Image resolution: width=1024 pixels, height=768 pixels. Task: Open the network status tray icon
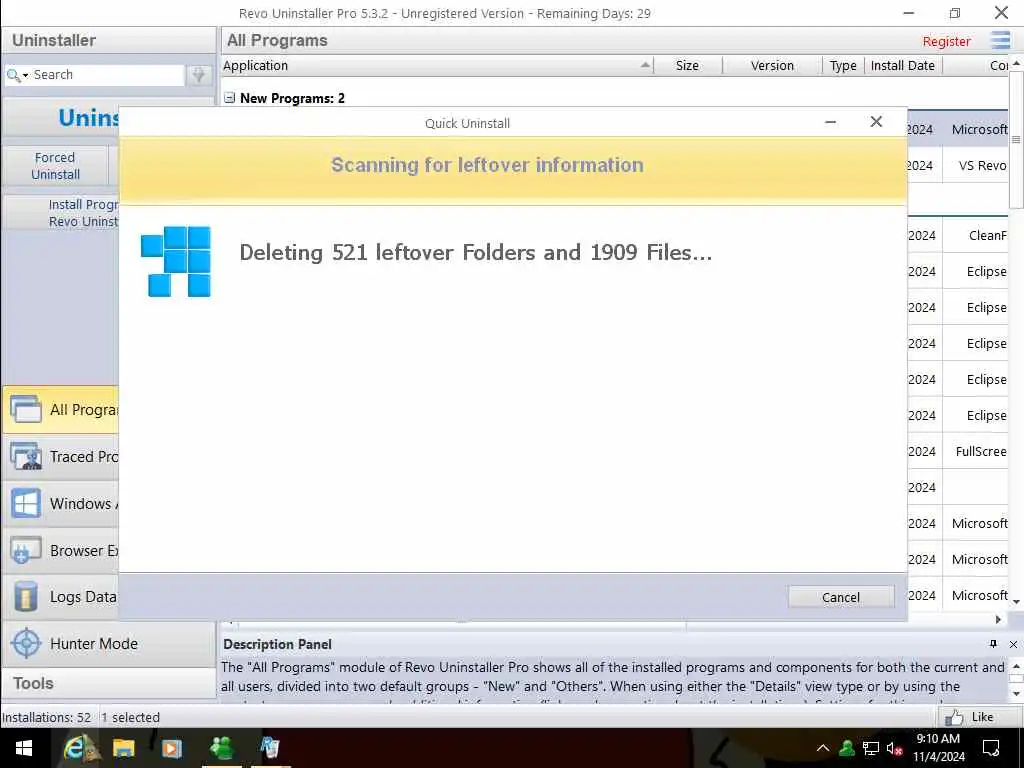point(871,748)
